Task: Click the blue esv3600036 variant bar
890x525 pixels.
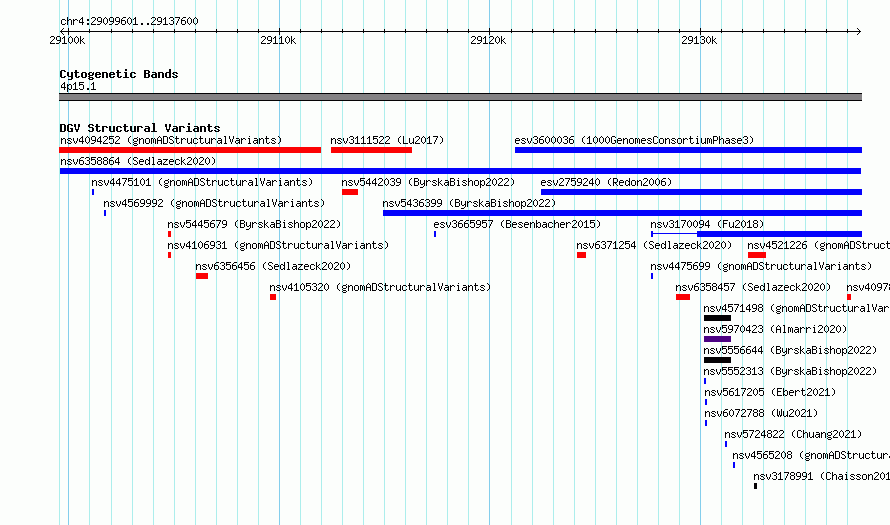Action: [689, 150]
